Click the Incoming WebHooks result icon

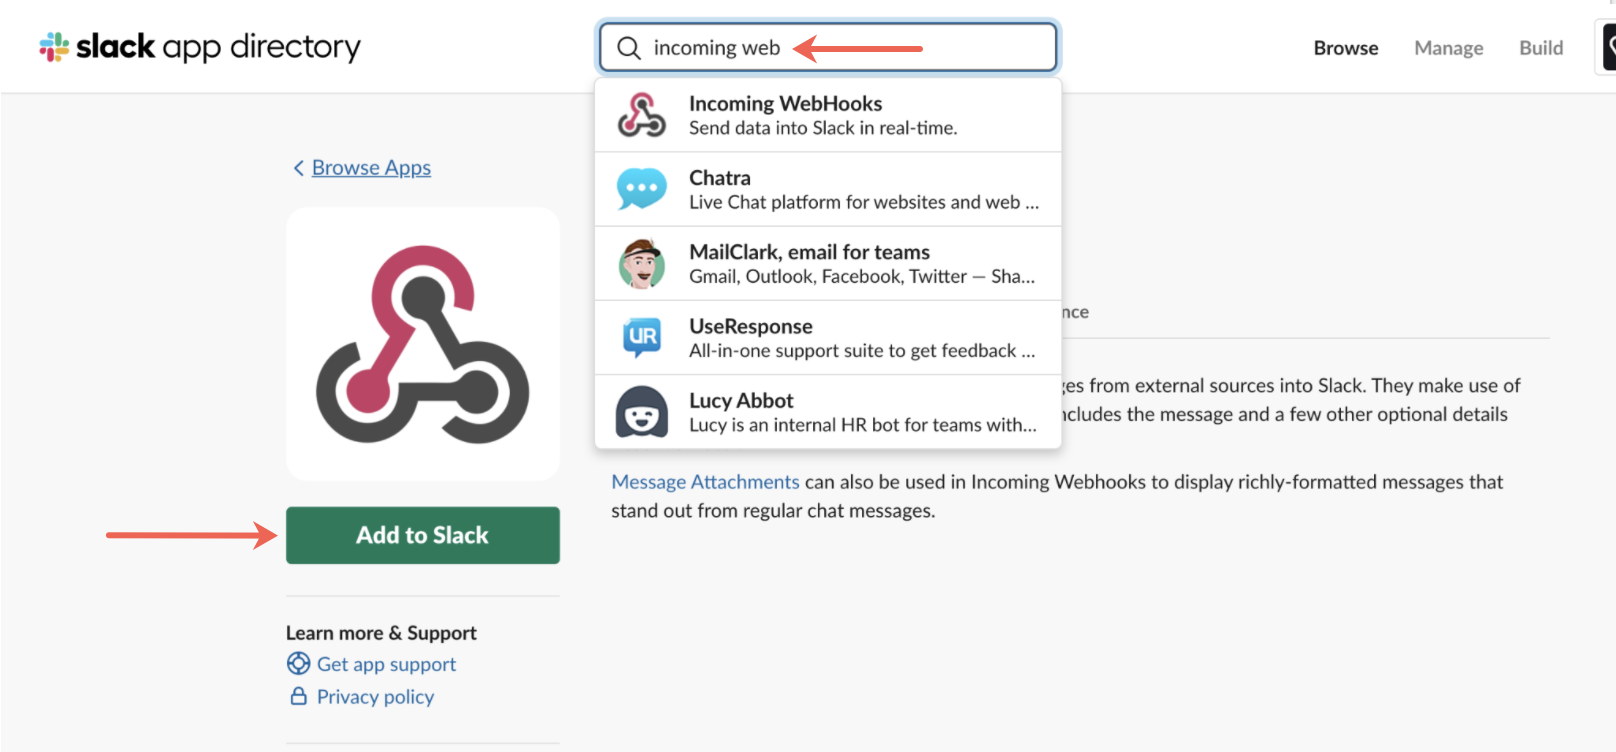click(642, 115)
